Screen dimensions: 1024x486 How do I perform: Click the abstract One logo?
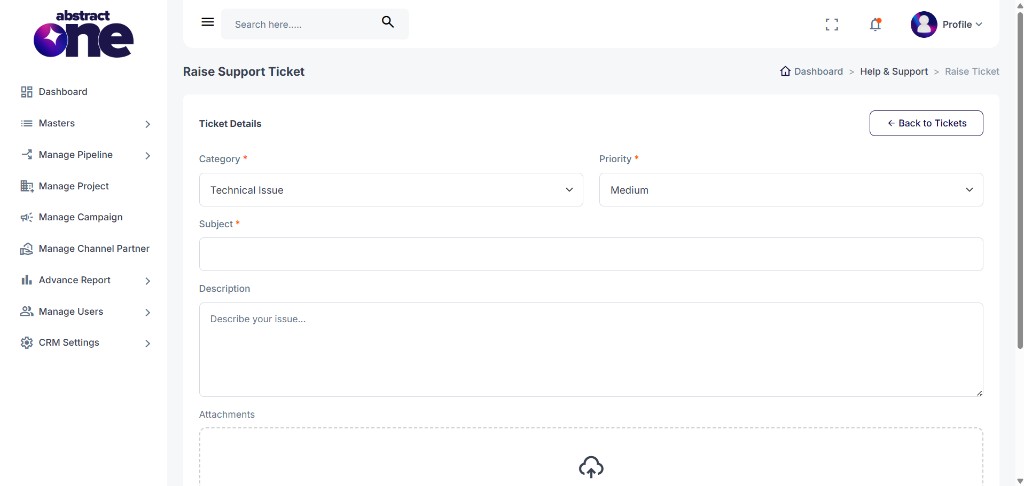84,35
